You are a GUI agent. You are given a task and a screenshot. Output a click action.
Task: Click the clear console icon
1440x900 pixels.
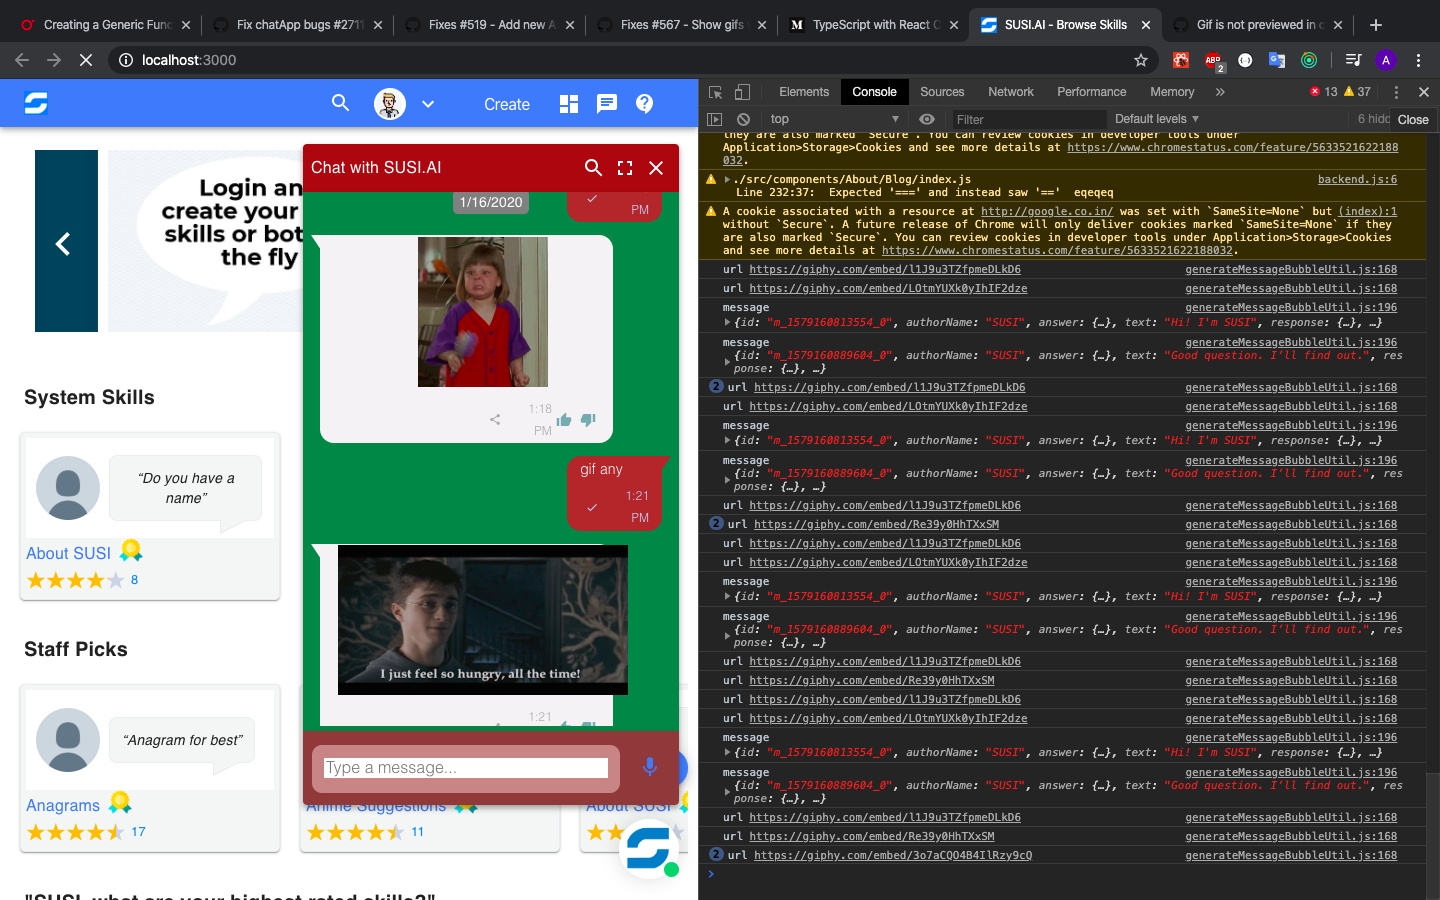point(741,119)
